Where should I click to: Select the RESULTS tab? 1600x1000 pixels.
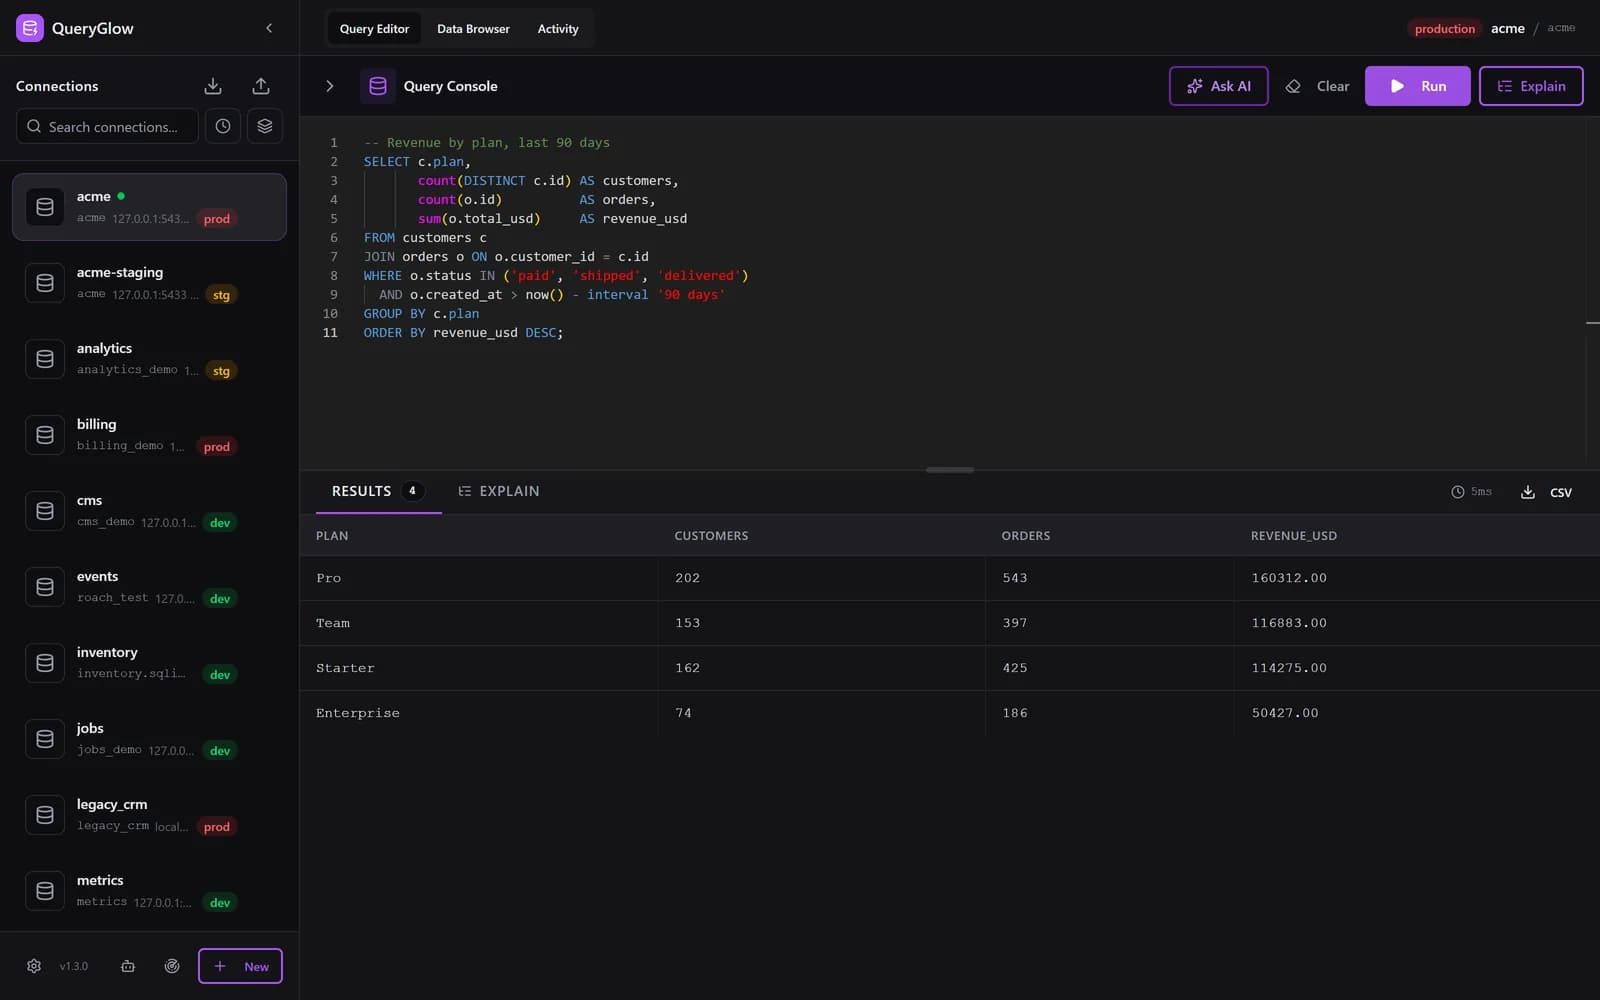[378, 491]
